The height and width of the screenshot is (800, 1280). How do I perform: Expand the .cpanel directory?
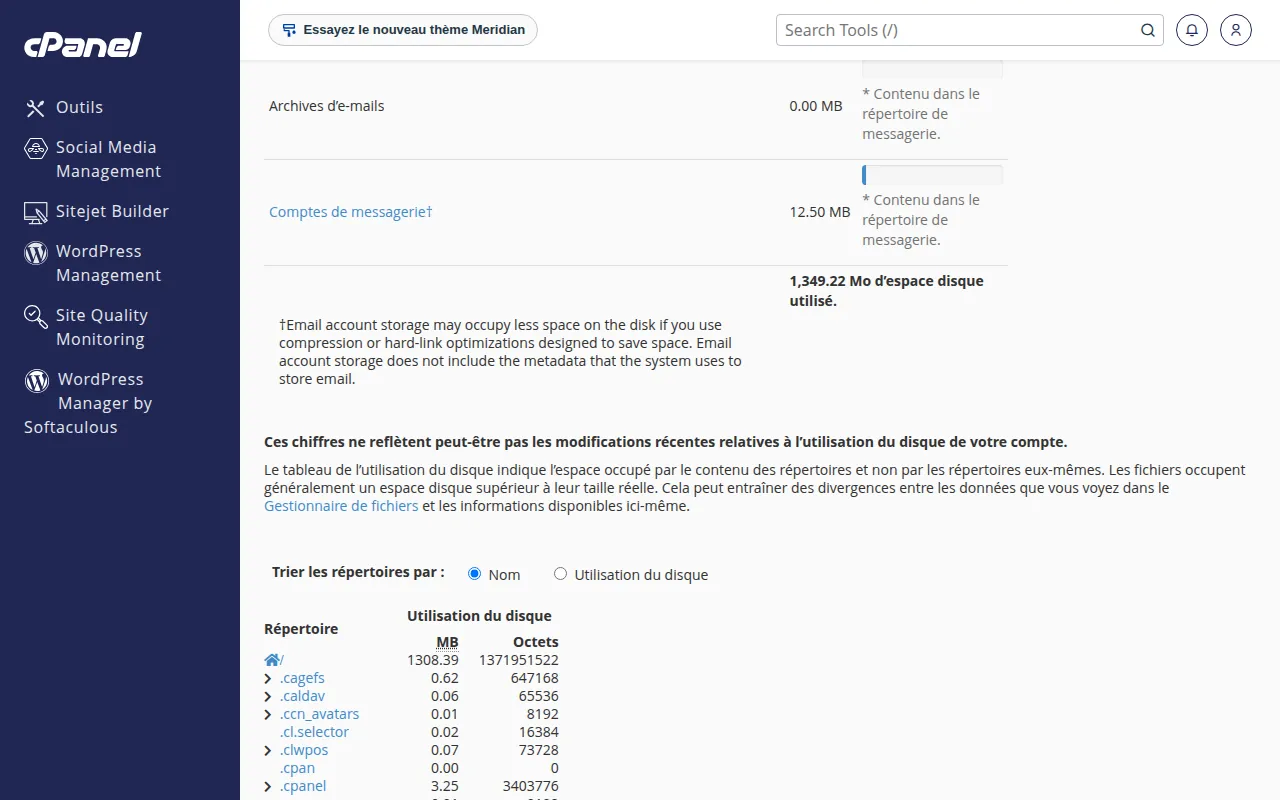[268, 787]
